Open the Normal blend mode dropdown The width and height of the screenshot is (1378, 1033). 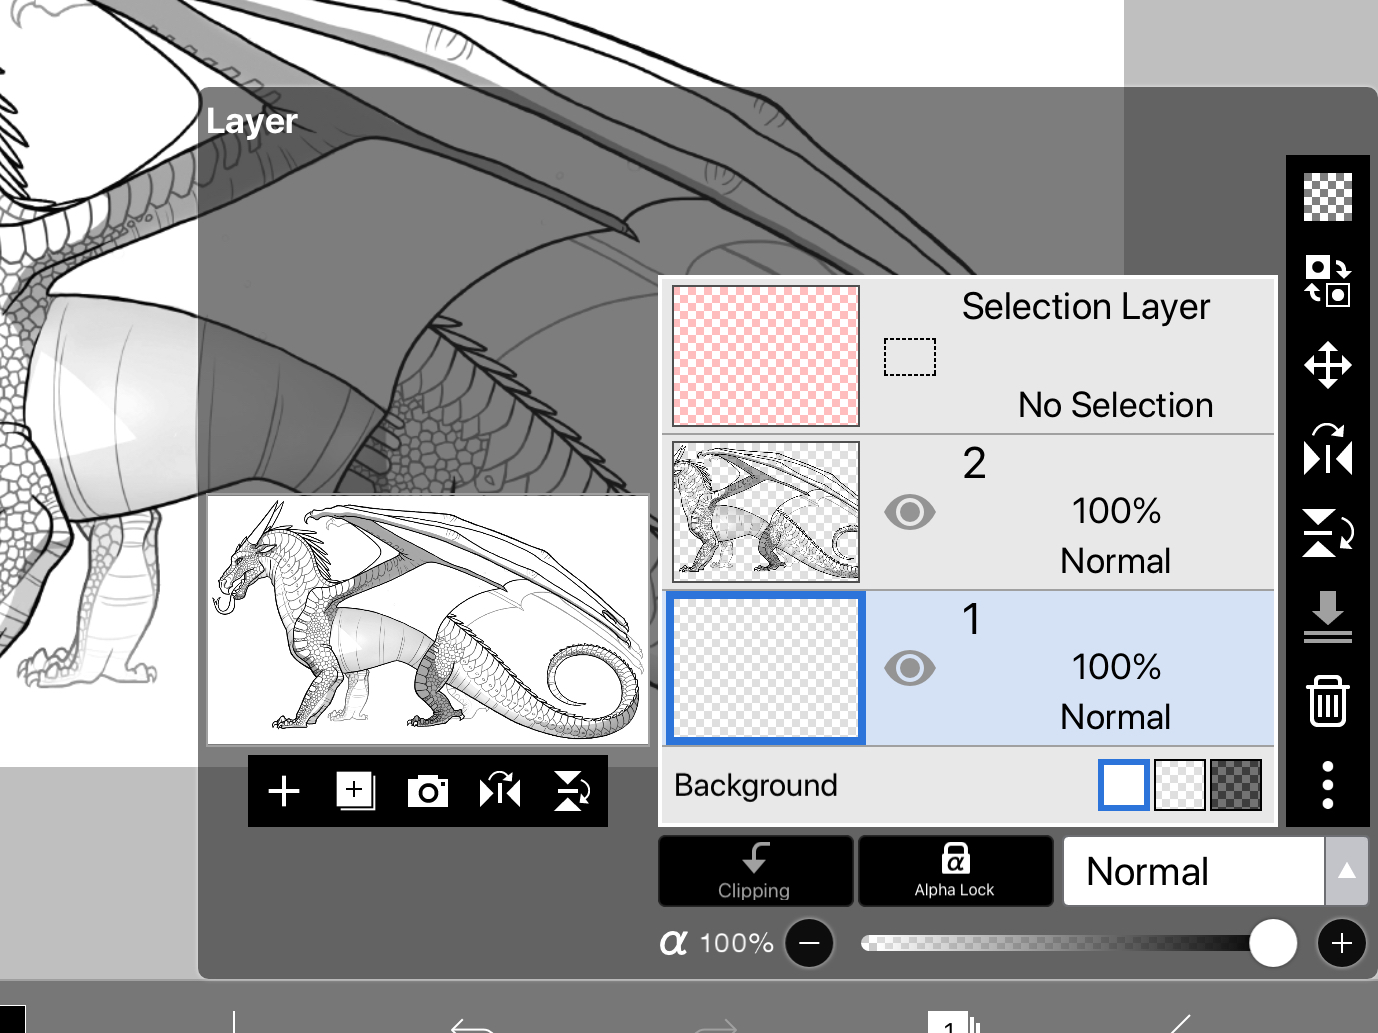[x=1193, y=871]
